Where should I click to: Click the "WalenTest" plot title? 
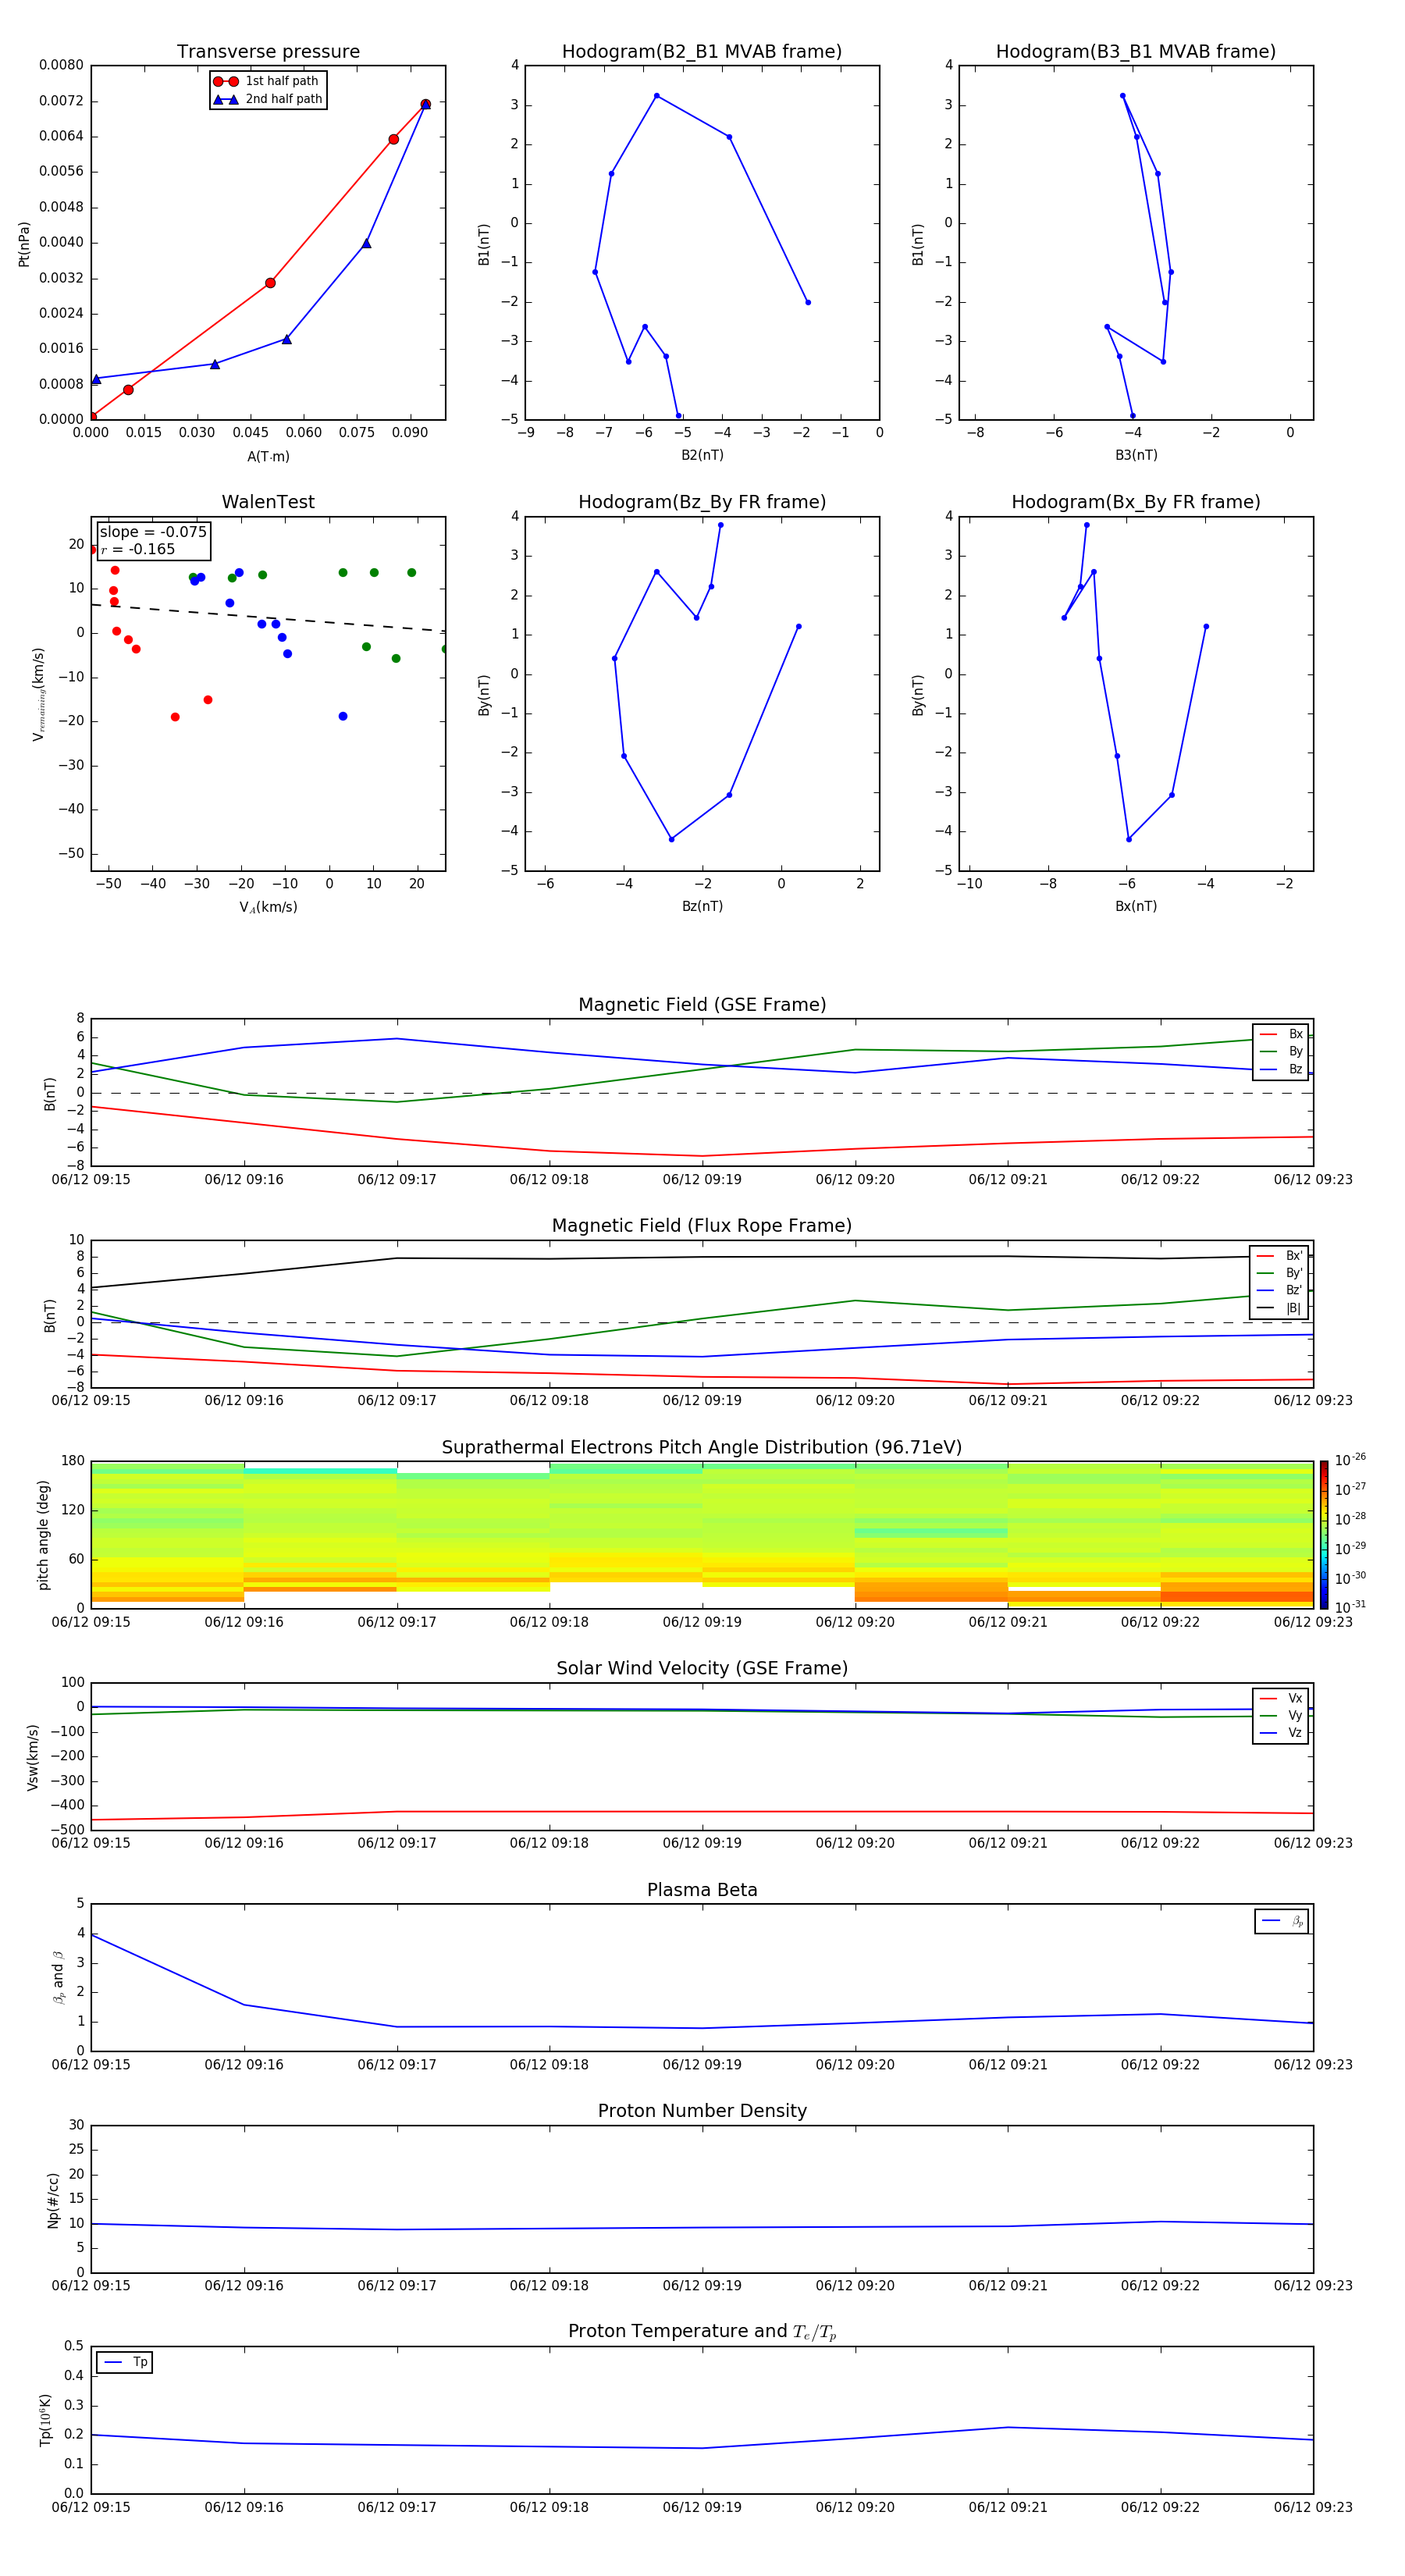tap(268, 502)
